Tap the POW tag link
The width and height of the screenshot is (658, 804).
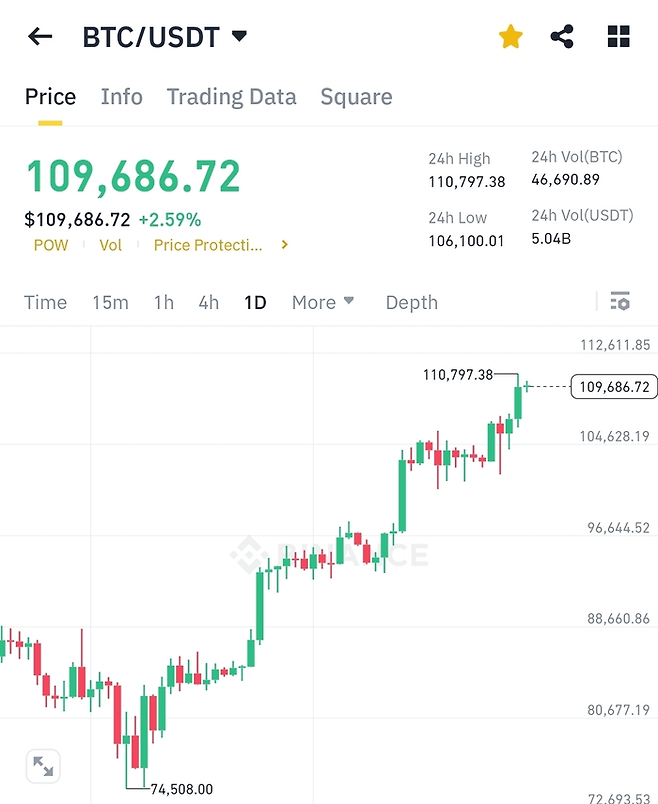pyautogui.click(x=51, y=245)
